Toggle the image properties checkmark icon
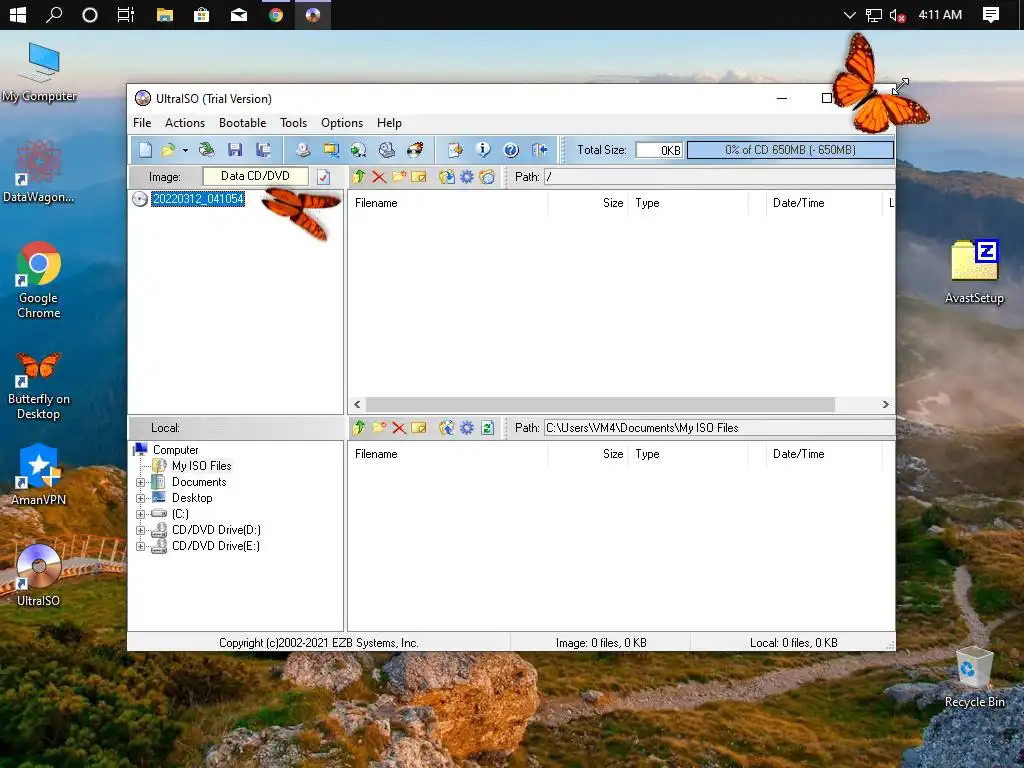Image resolution: width=1024 pixels, height=768 pixels. [x=323, y=177]
